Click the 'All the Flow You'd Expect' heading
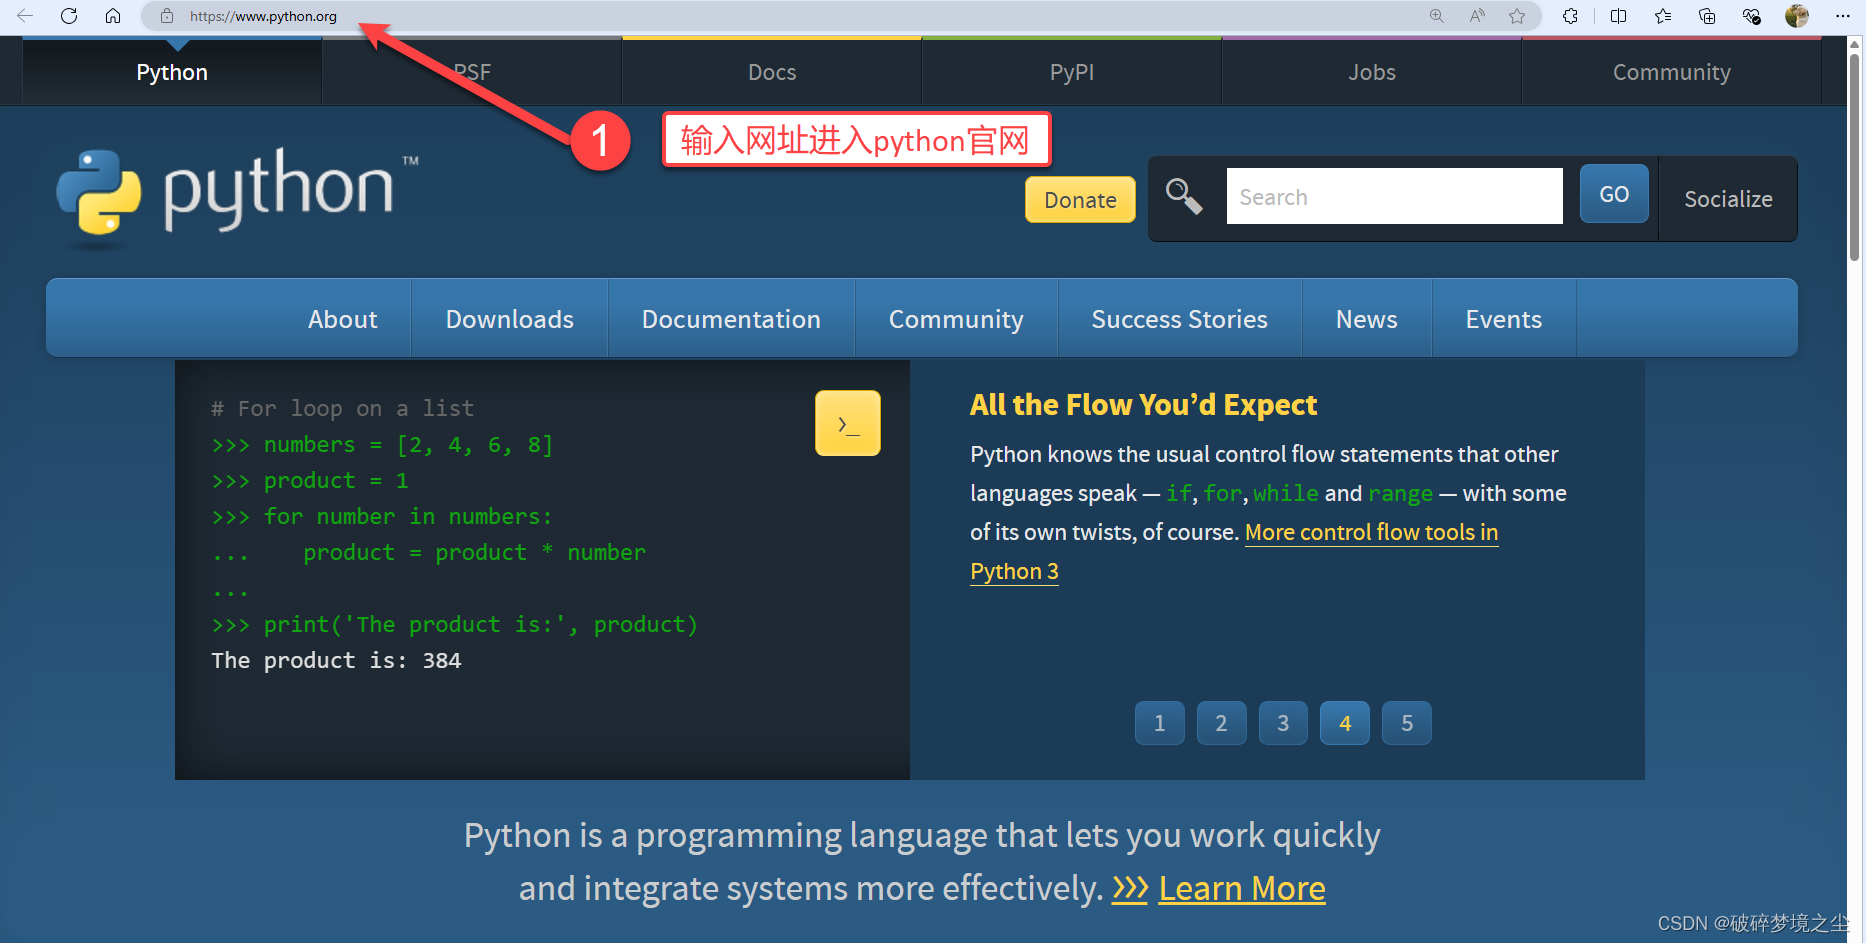 (1143, 405)
